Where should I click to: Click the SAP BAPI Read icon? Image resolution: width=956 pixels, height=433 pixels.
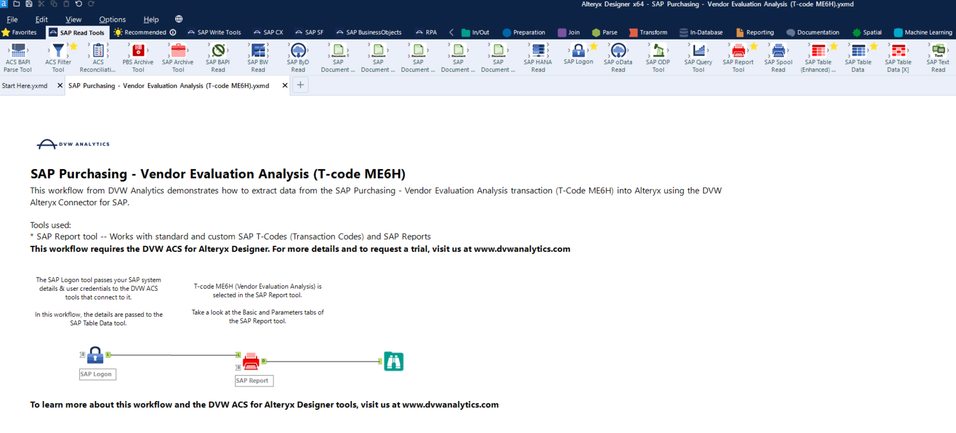tap(218, 50)
